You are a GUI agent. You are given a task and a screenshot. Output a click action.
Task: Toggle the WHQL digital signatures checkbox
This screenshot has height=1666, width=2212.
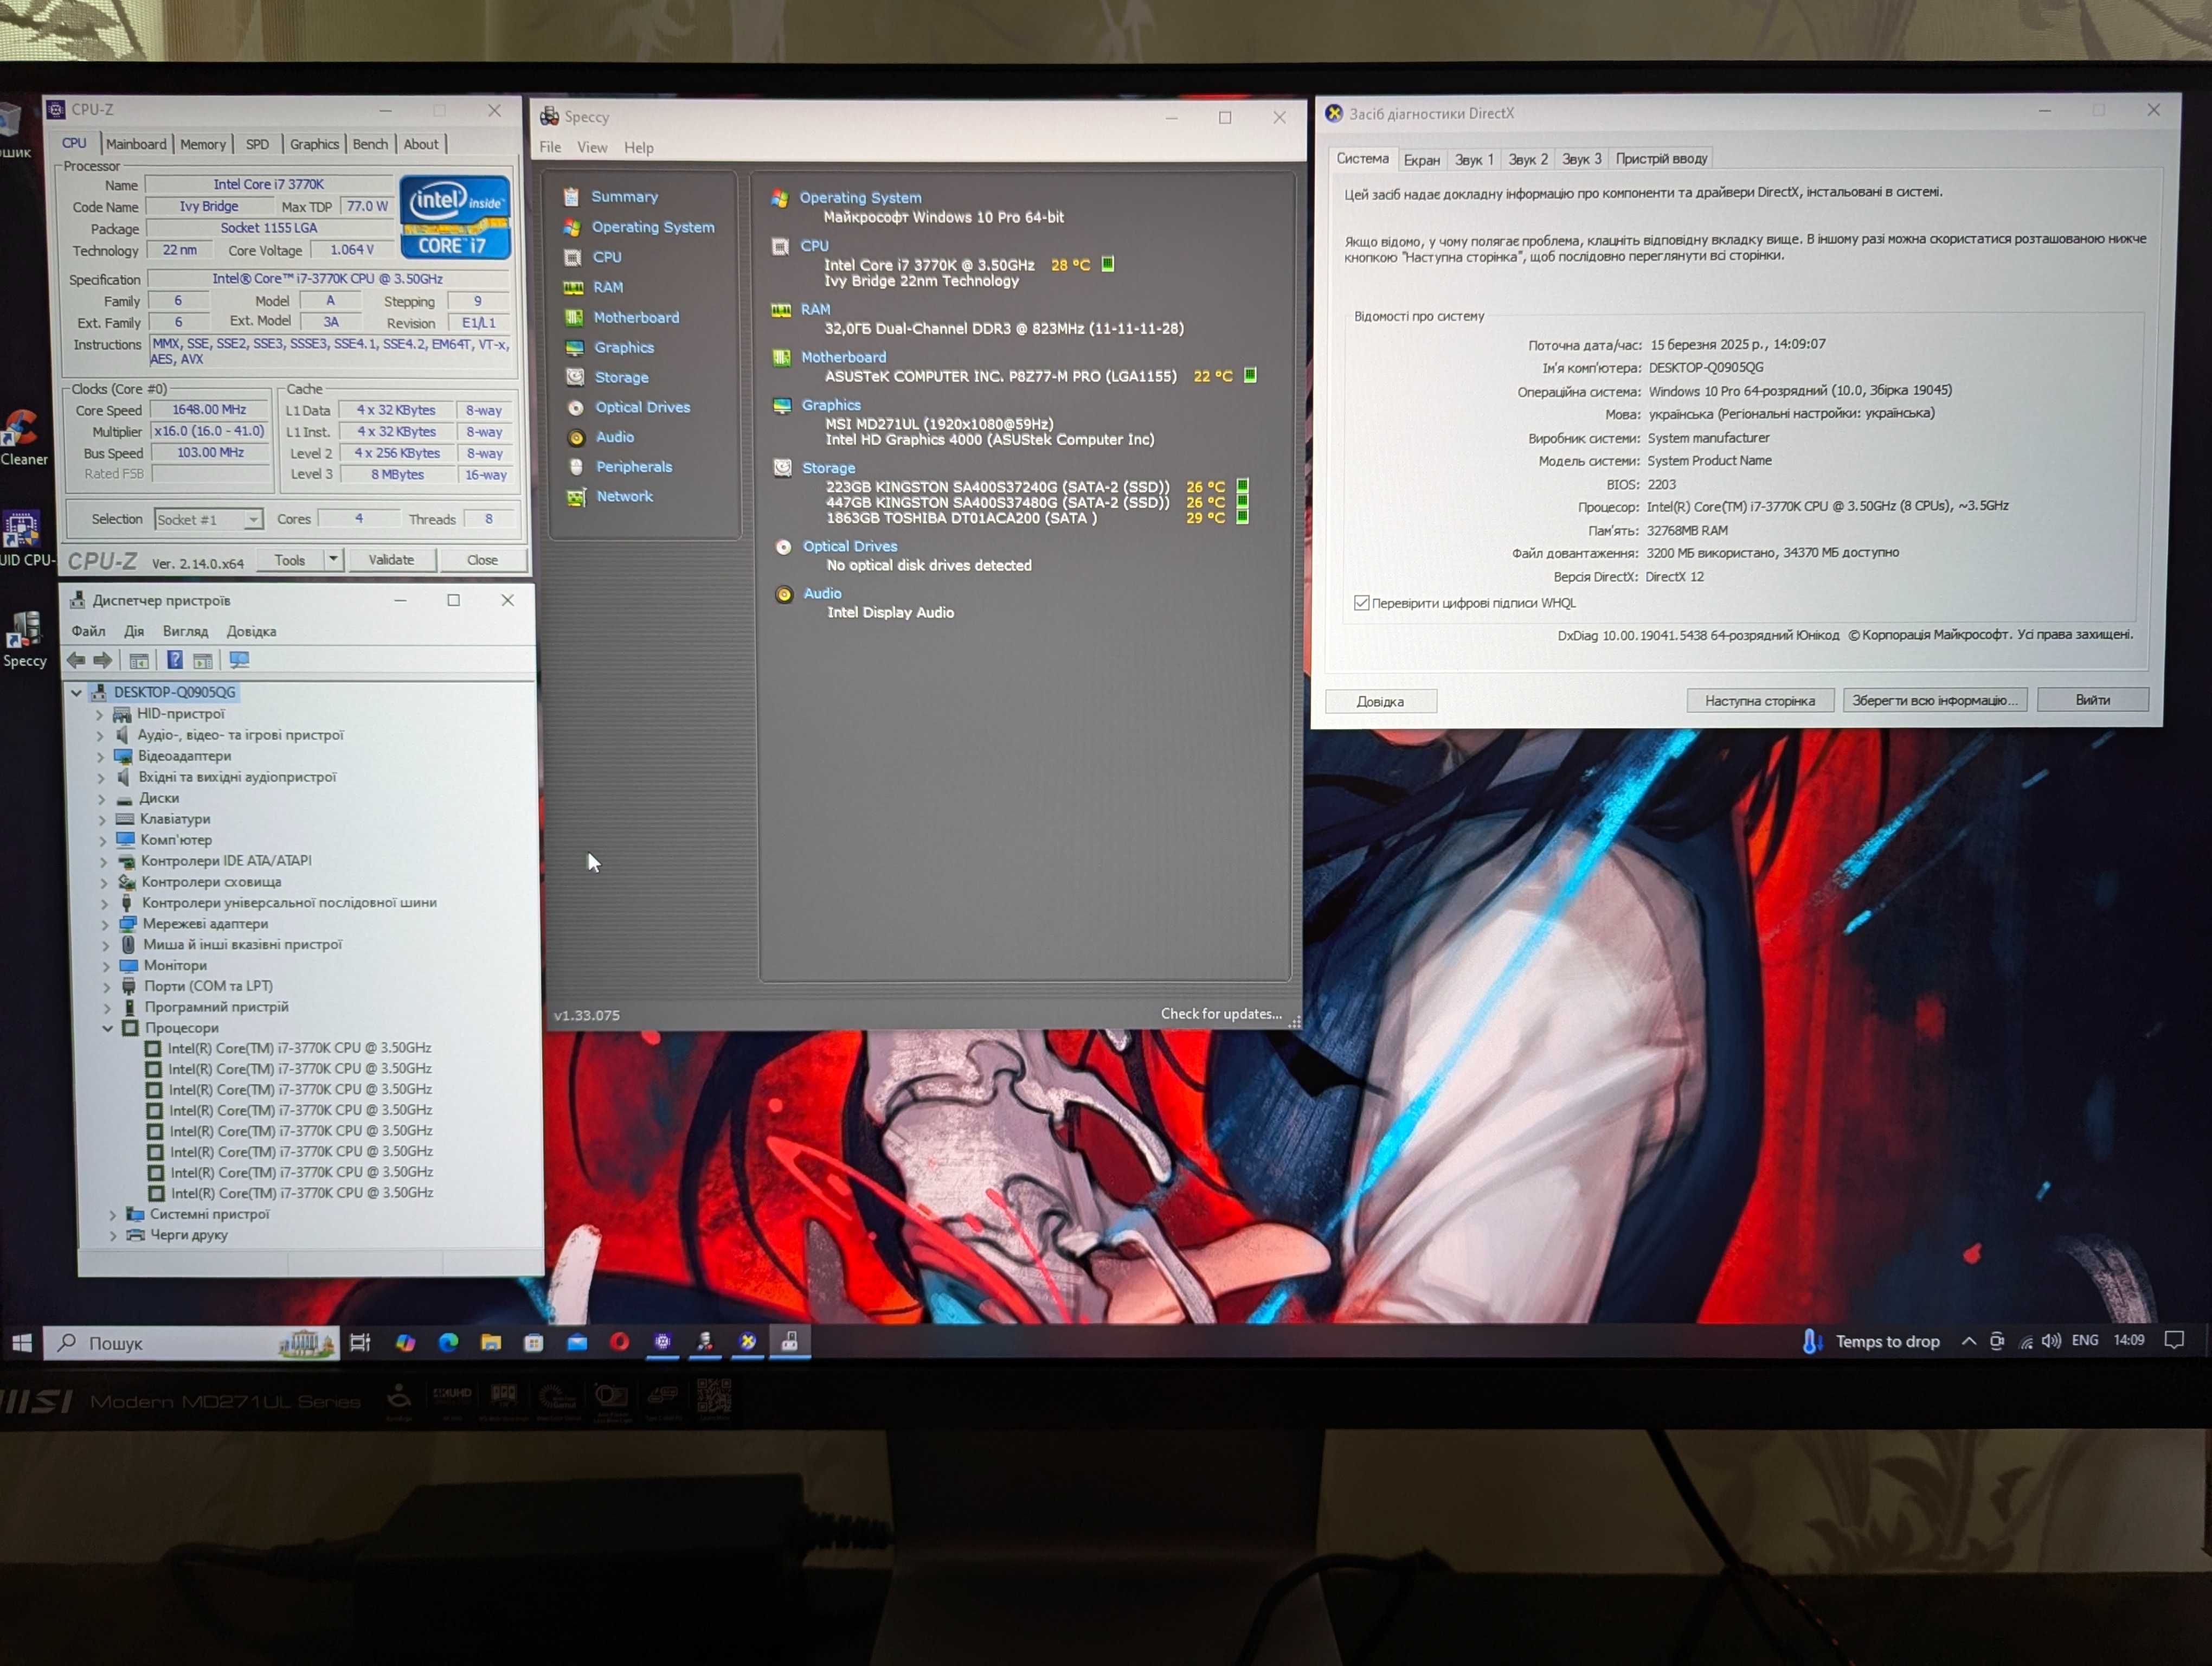pyautogui.click(x=1361, y=603)
